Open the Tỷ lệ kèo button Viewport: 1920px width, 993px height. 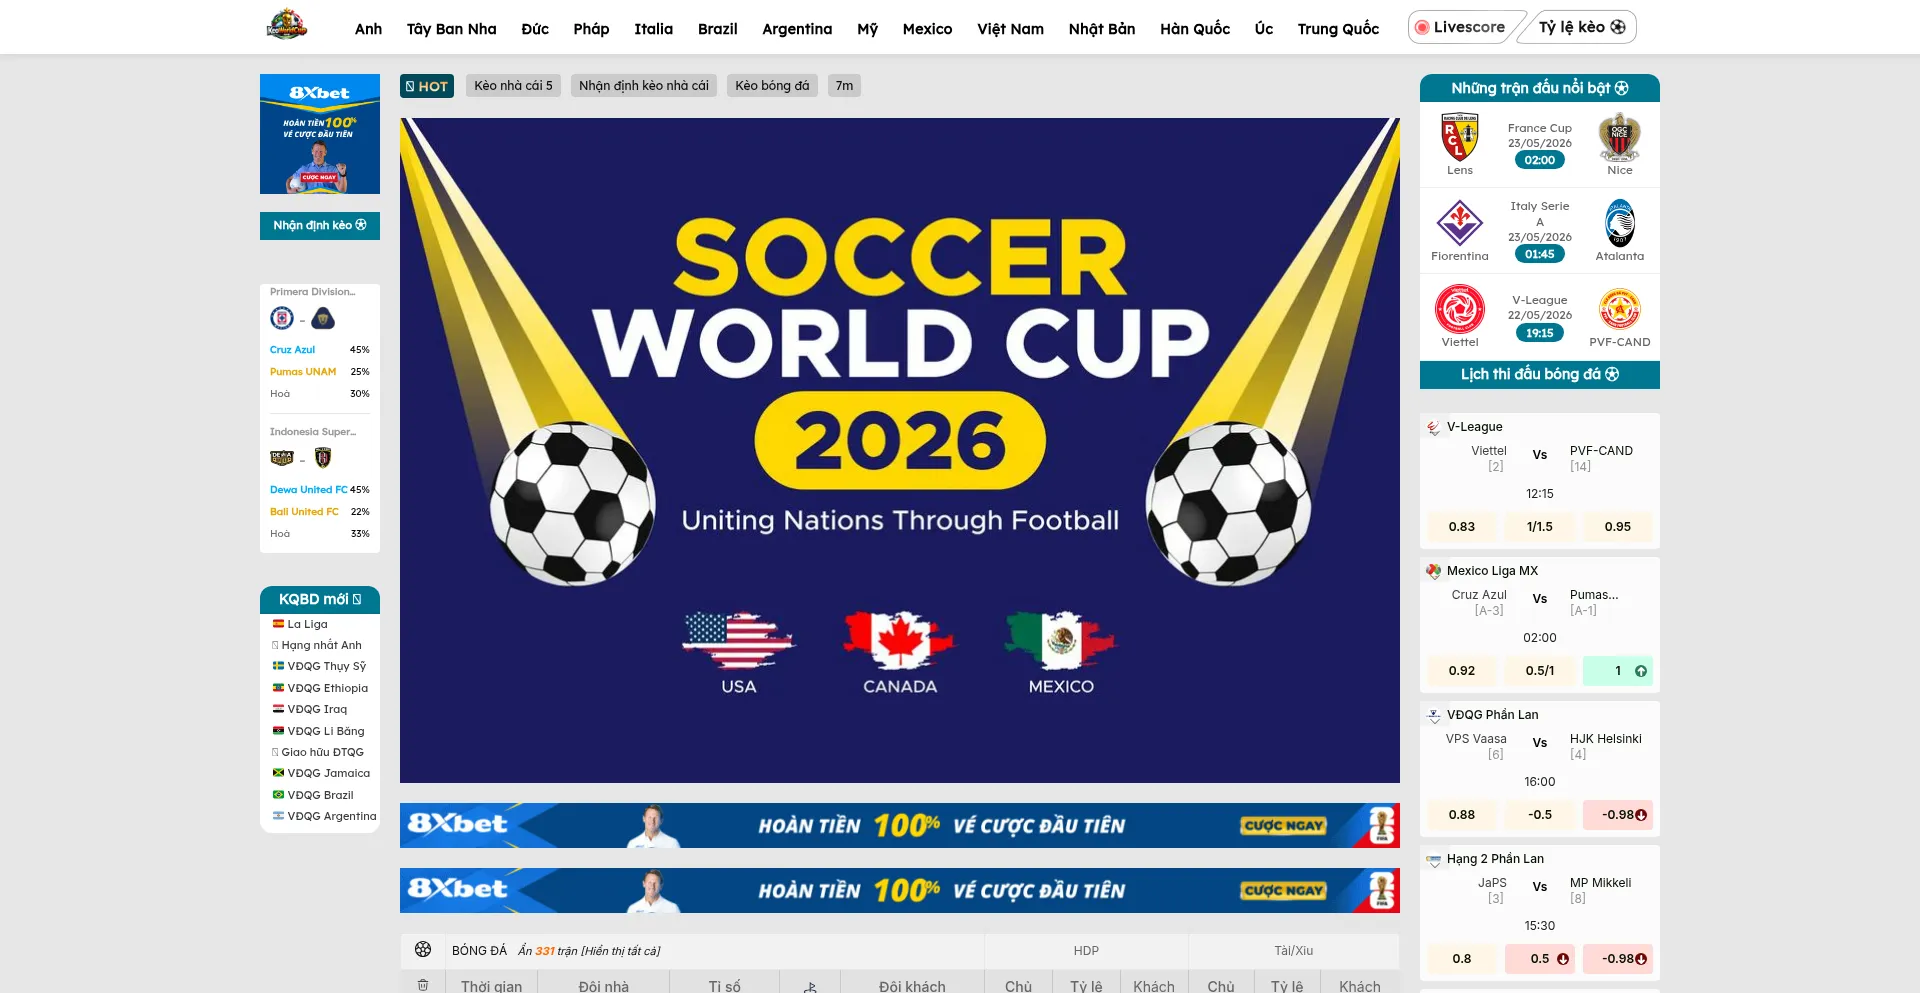1582,27
